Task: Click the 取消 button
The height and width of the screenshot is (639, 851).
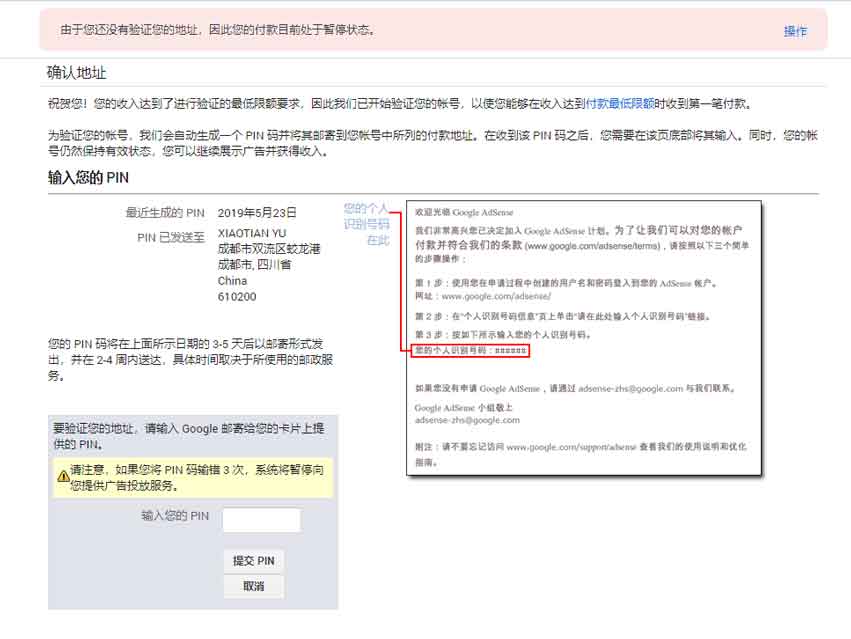Action: 253,587
